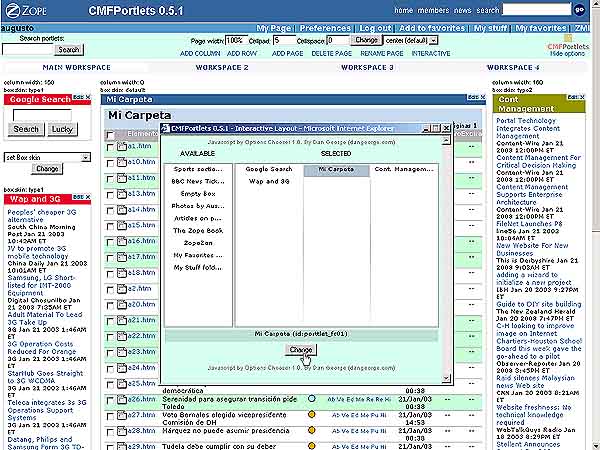Click the Lucky button in Google Search portlet

coord(62,129)
